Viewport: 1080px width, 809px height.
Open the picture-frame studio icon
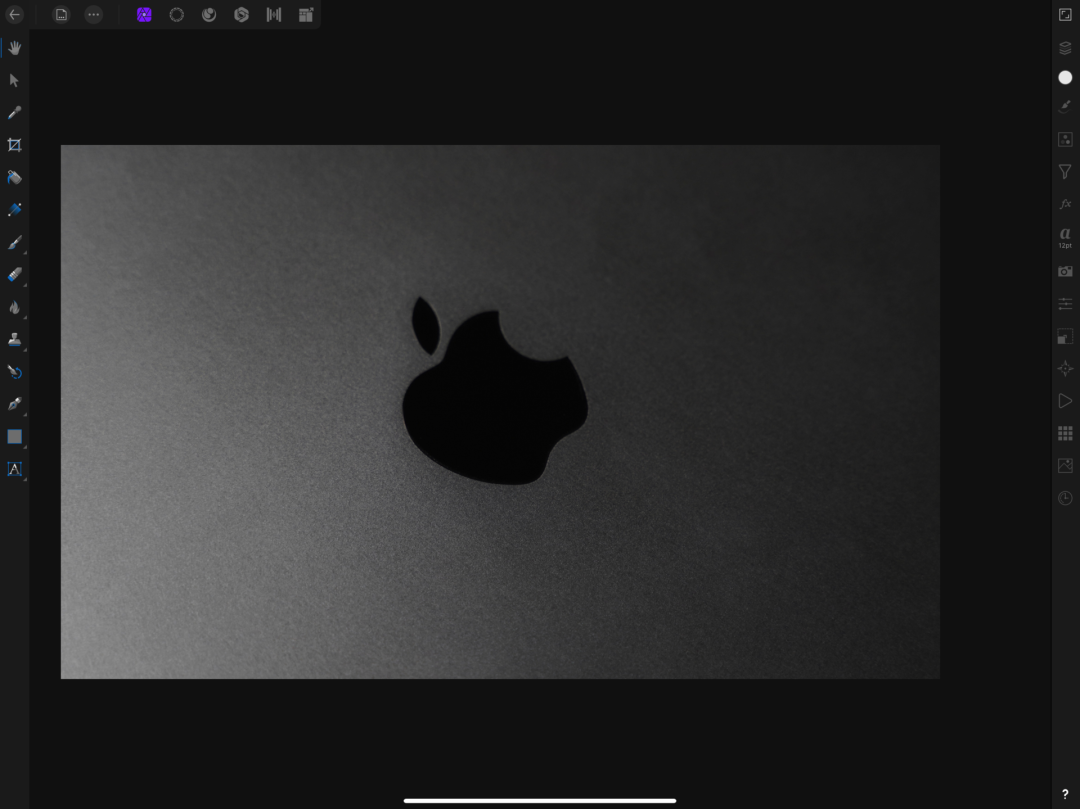[x=1065, y=465]
